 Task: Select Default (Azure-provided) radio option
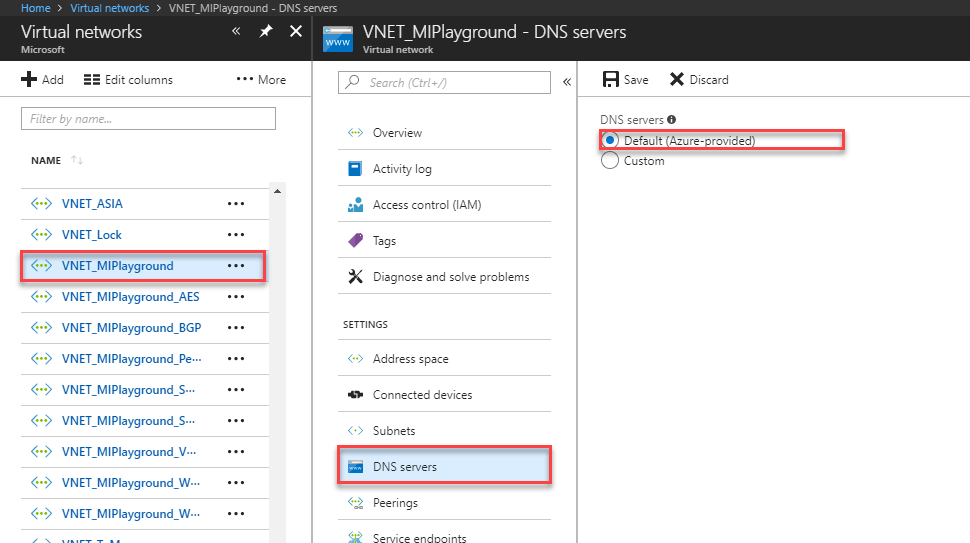[x=610, y=140]
